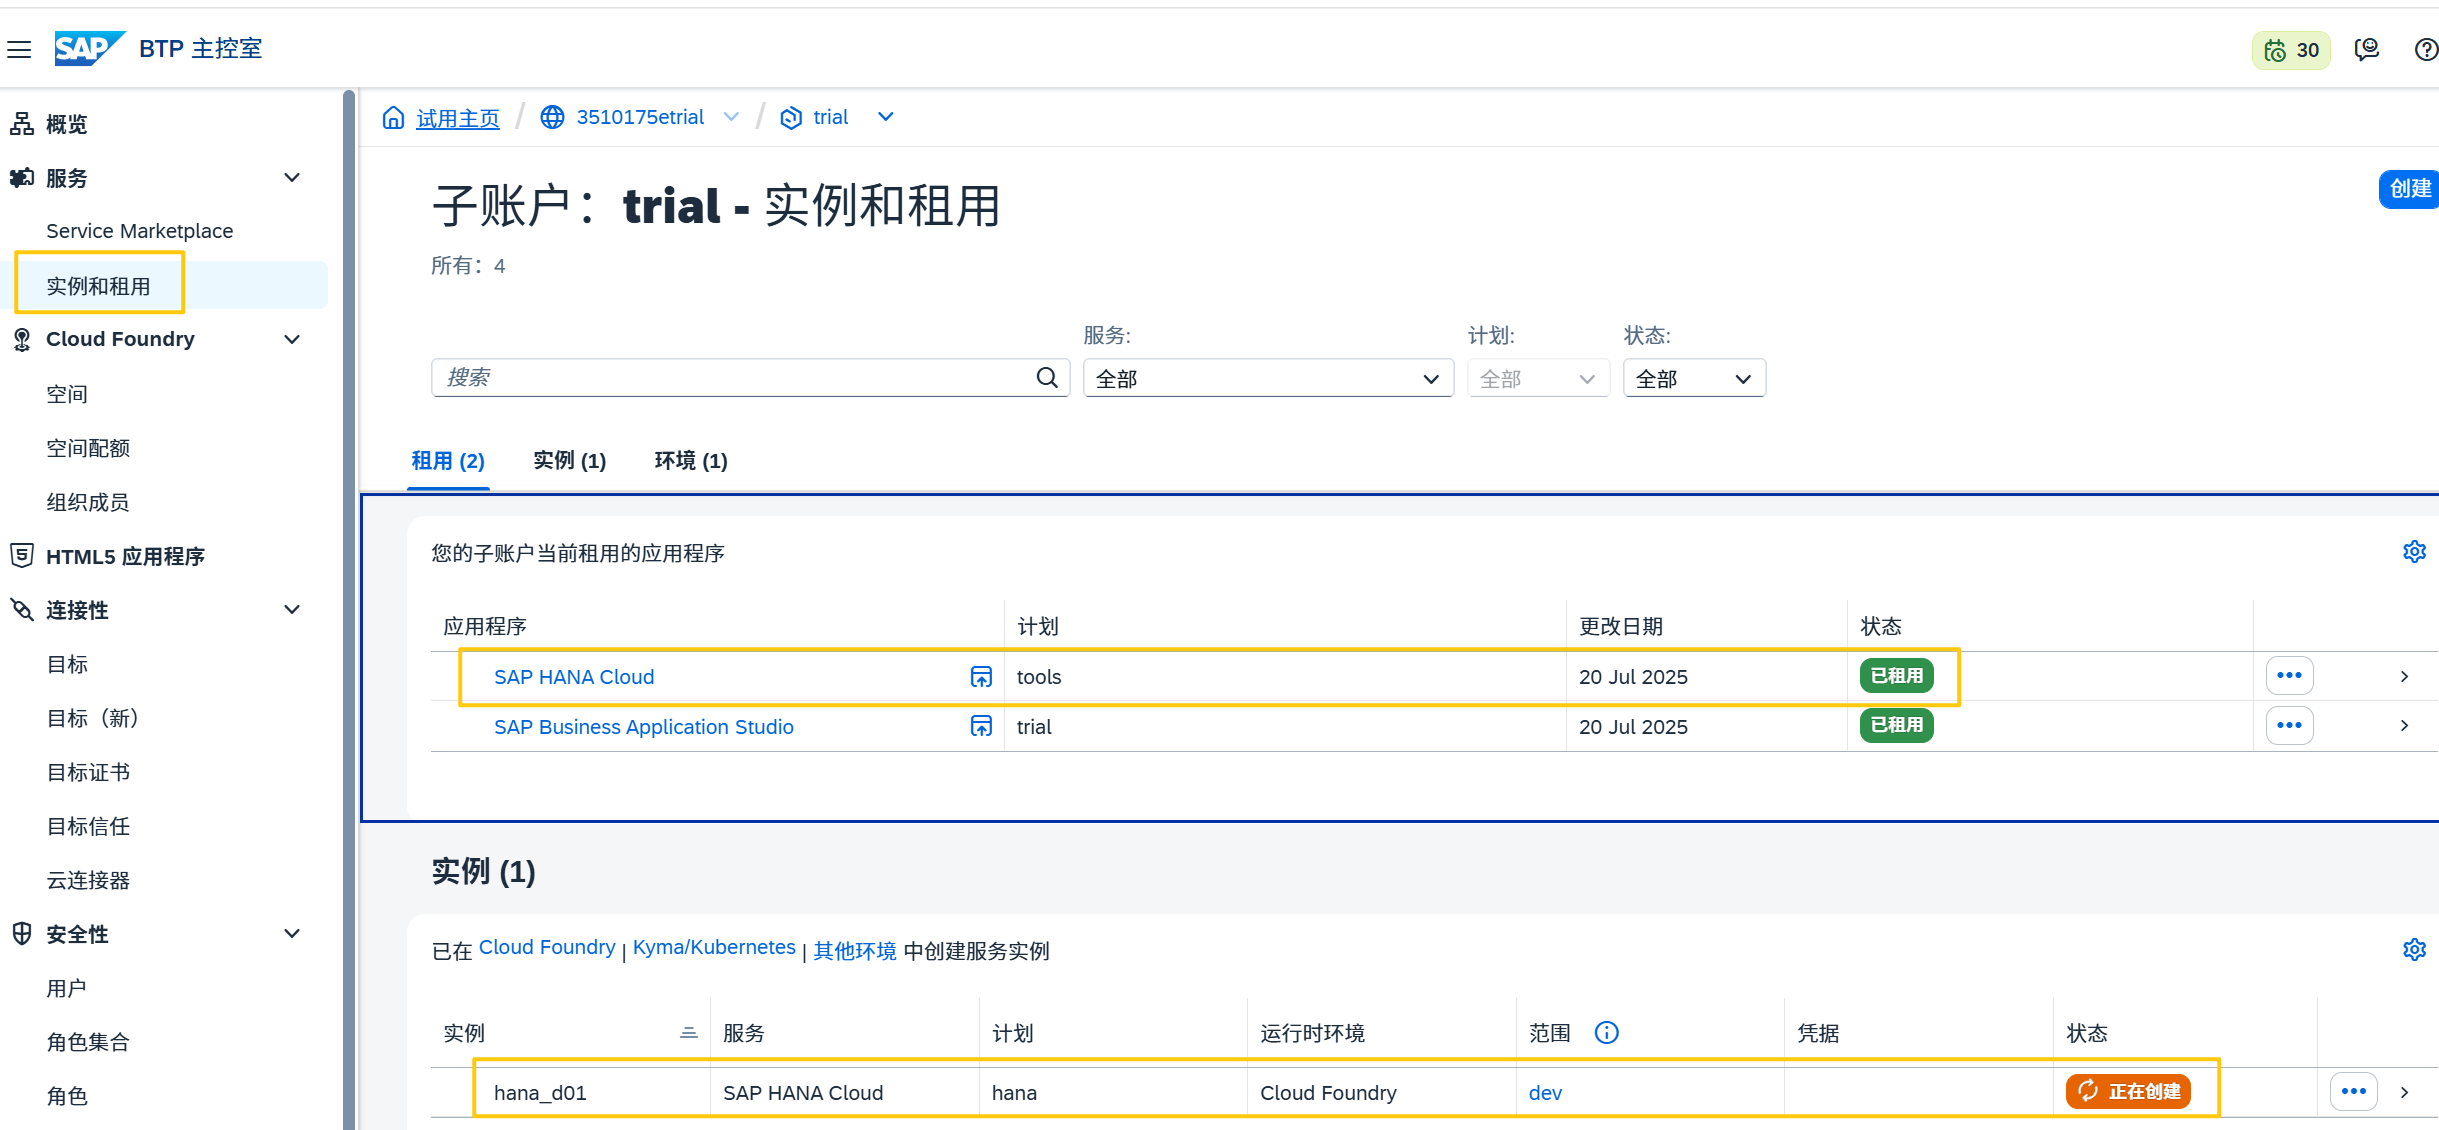This screenshot has height=1130, width=2439.
Task: Open 空间 under Cloud Foundry
Action: point(67,394)
